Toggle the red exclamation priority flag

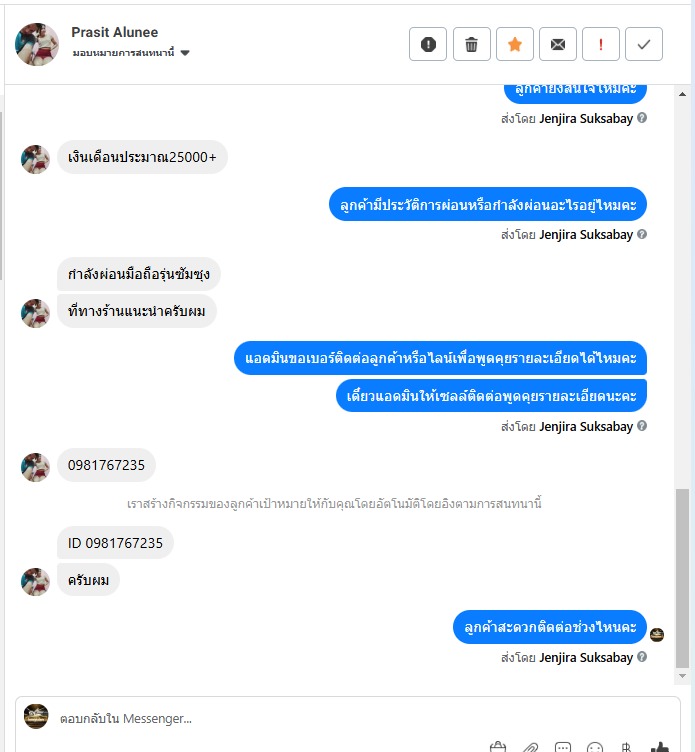coord(601,44)
